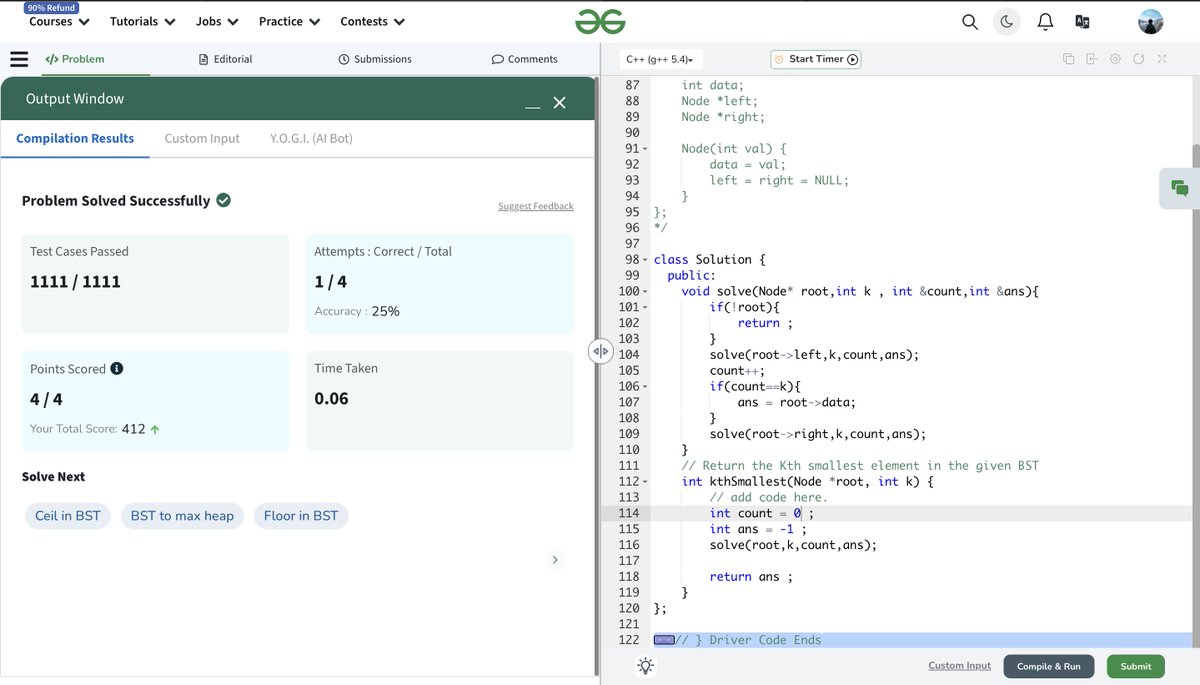The height and width of the screenshot is (685, 1200).
Task: Toggle dark mode with the moon icon
Action: (1007, 21)
